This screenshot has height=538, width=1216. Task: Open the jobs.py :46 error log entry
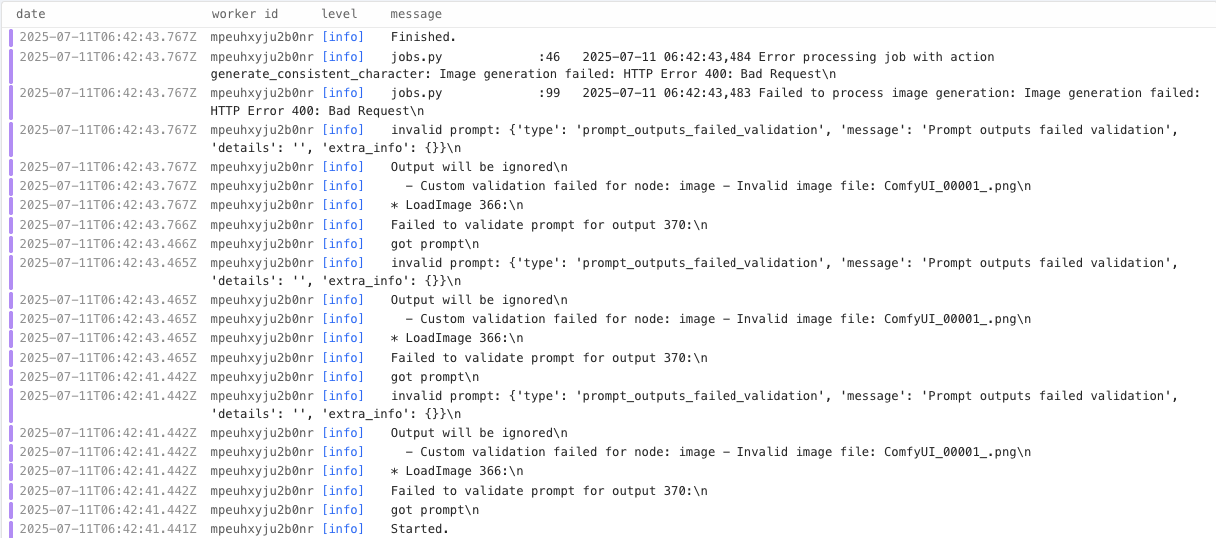(x=692, y=57)
